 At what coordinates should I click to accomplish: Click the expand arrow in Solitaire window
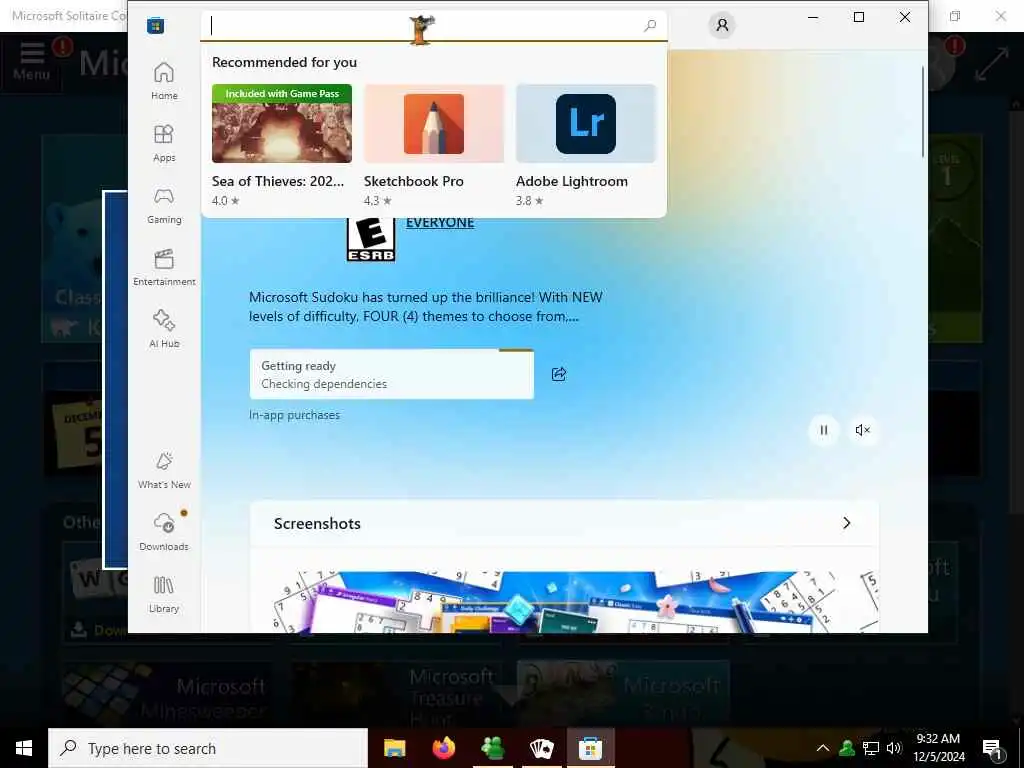click(991, 64)
